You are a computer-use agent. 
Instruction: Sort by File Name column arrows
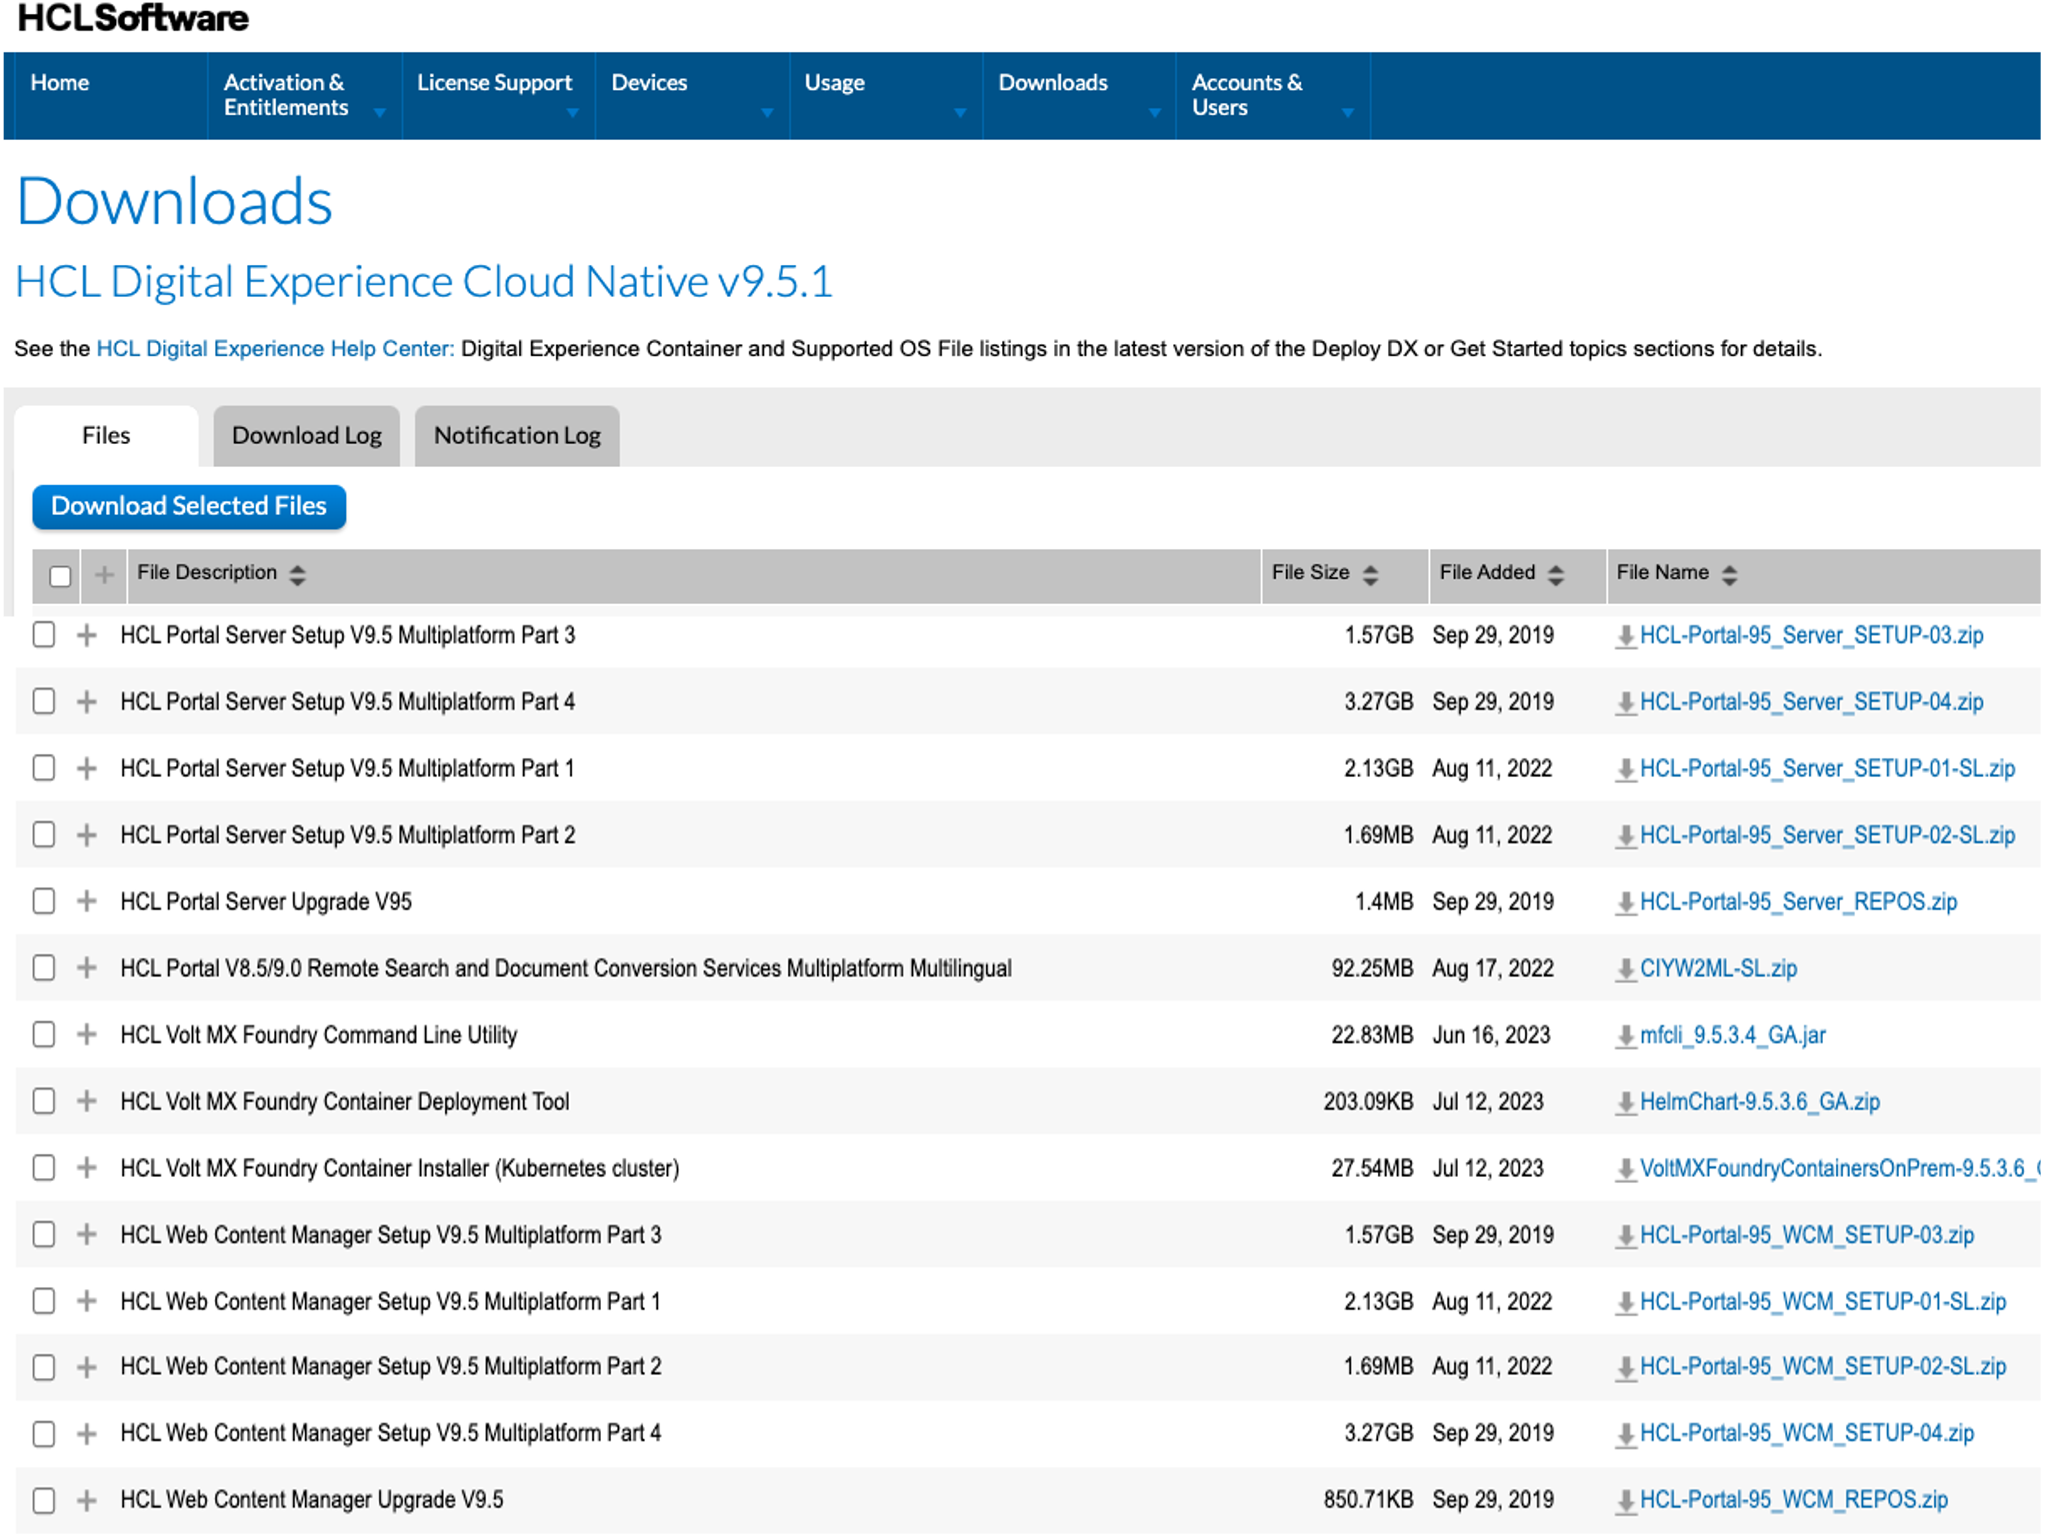(x=1729, y=574)
